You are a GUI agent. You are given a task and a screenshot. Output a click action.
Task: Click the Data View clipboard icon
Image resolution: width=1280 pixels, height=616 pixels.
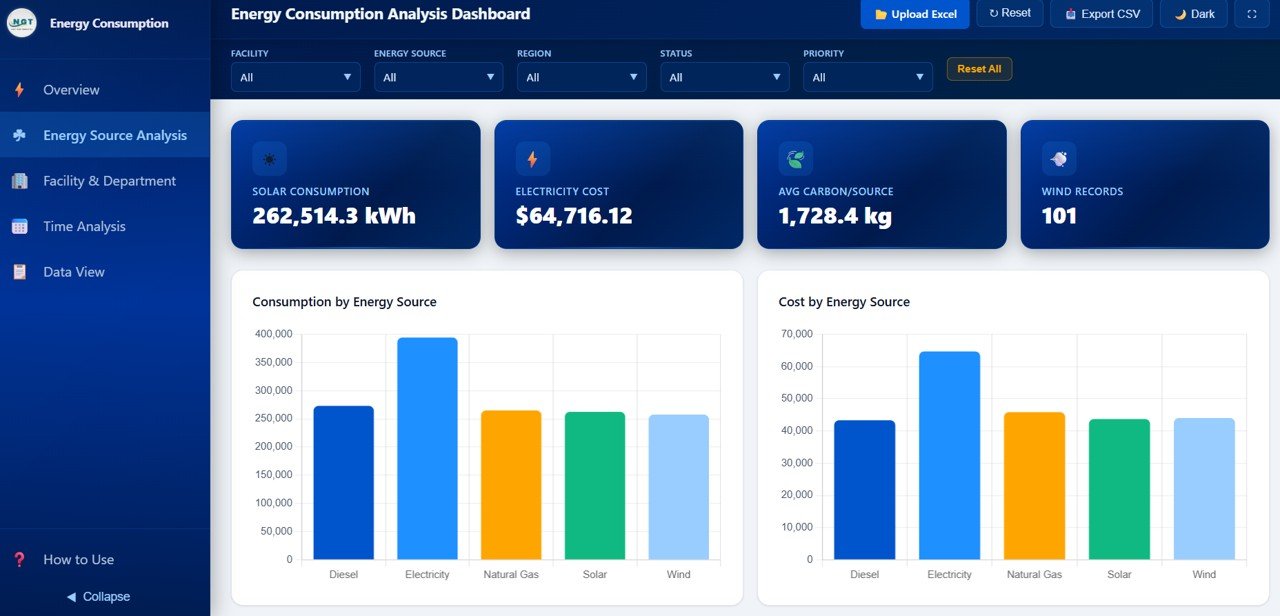[x=20, y=272]
